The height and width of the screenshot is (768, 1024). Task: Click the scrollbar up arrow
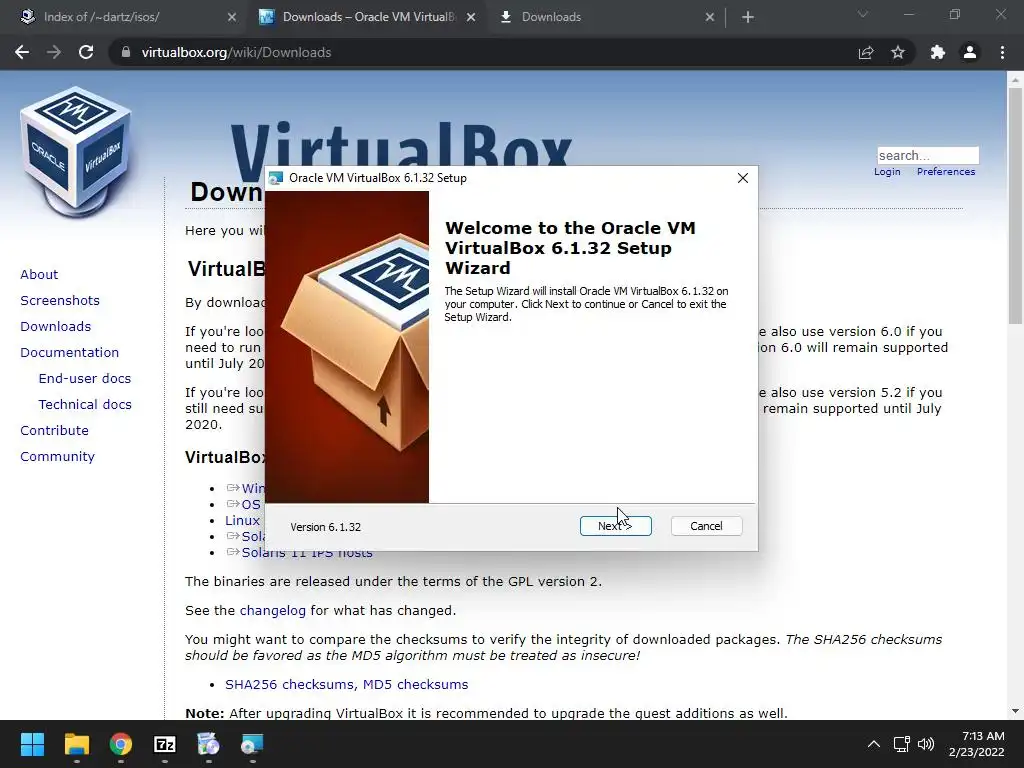(1015, 79)
